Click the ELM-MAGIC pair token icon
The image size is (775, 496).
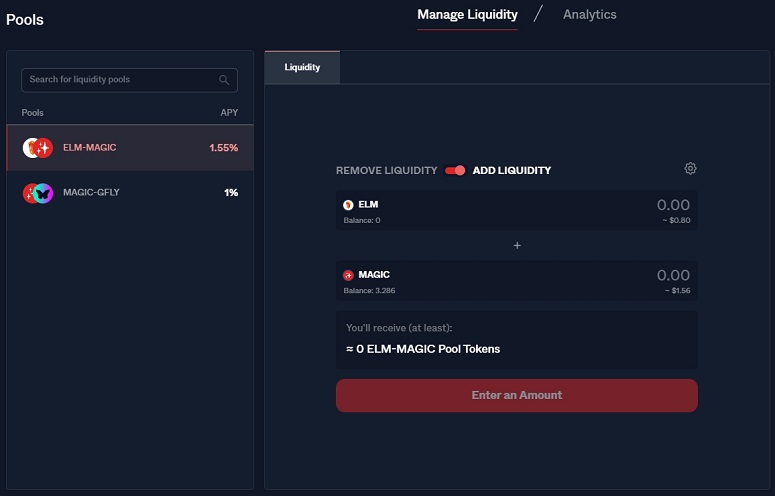click(38, 148)
